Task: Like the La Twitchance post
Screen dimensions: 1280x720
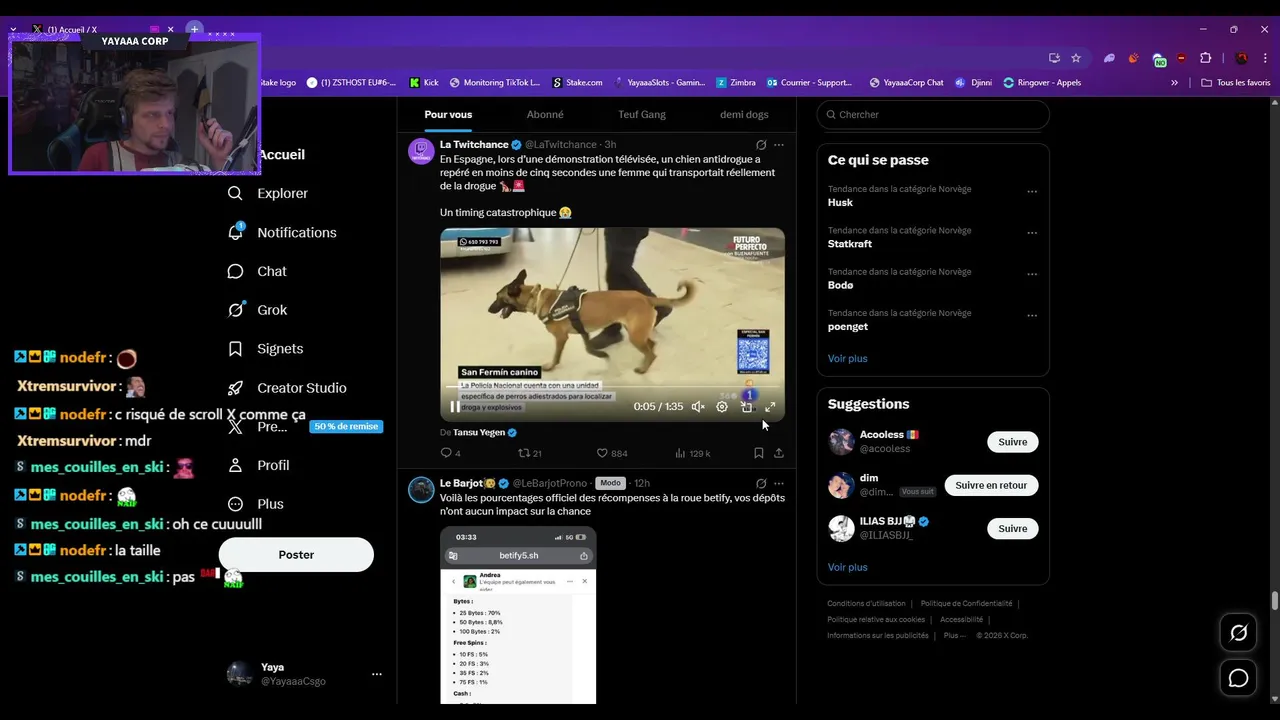Action: click(611, 453)
